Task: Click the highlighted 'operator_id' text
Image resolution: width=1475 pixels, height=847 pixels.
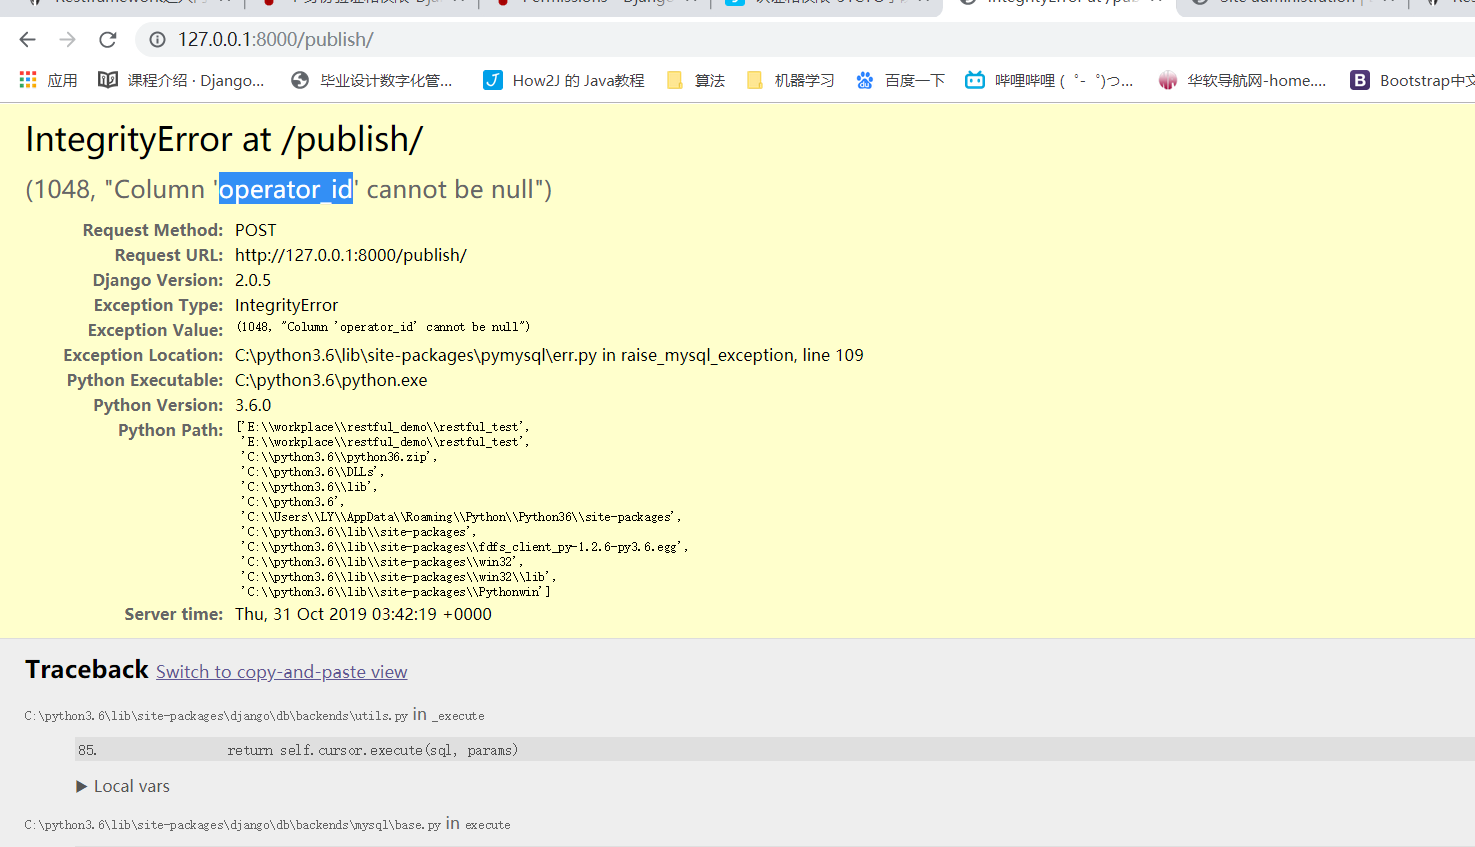Action: tap(286, 189)
